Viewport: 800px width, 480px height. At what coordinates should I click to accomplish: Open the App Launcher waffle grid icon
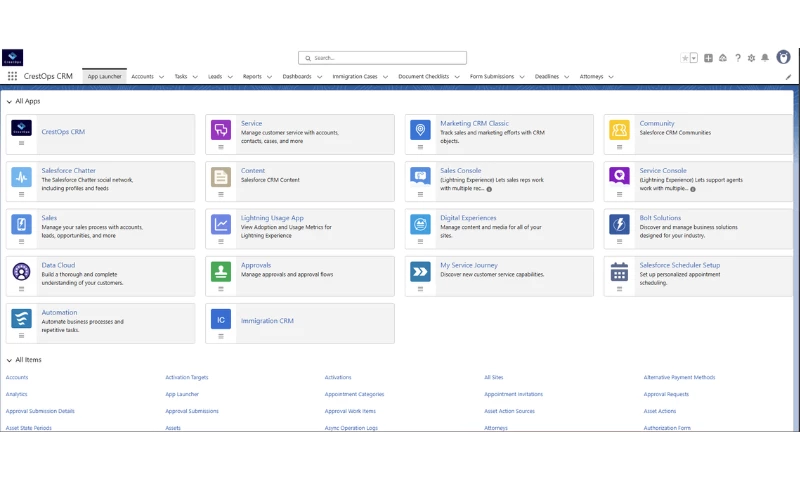pos(12,76)
